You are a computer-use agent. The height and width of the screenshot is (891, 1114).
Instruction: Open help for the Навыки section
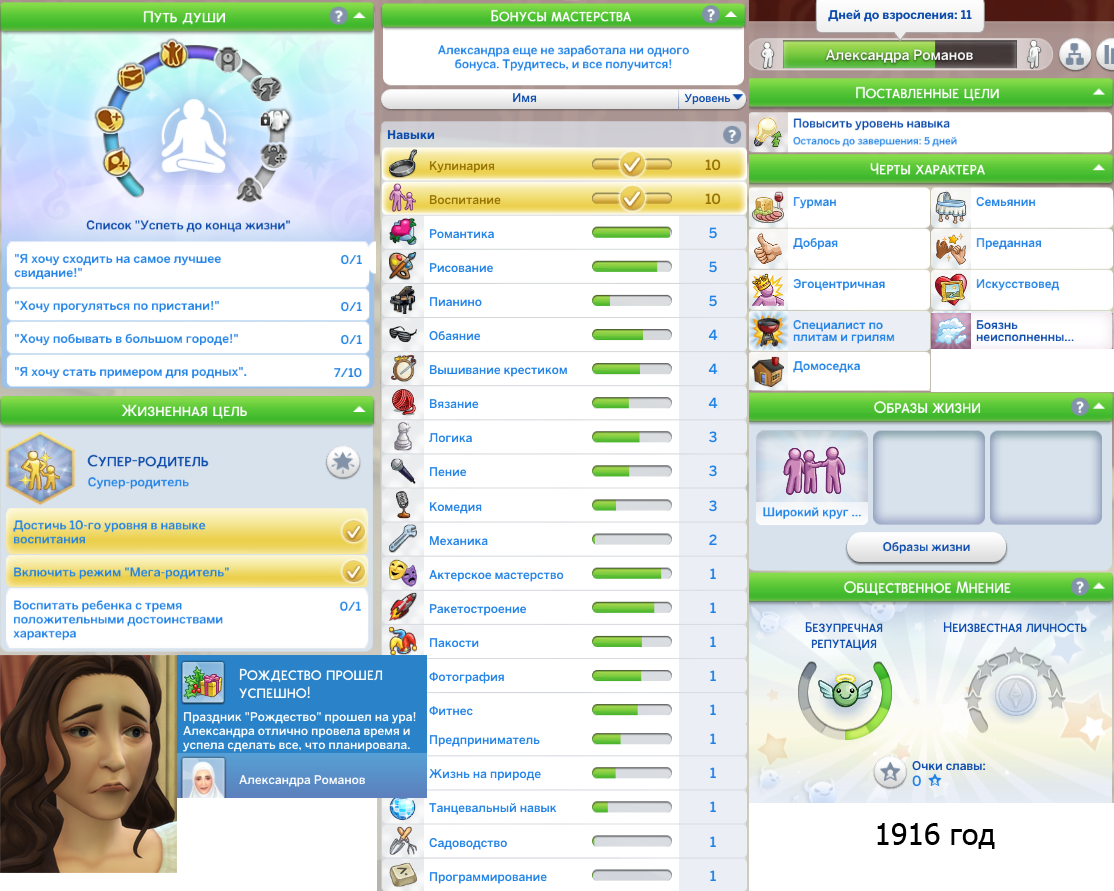tap(731, 135)
